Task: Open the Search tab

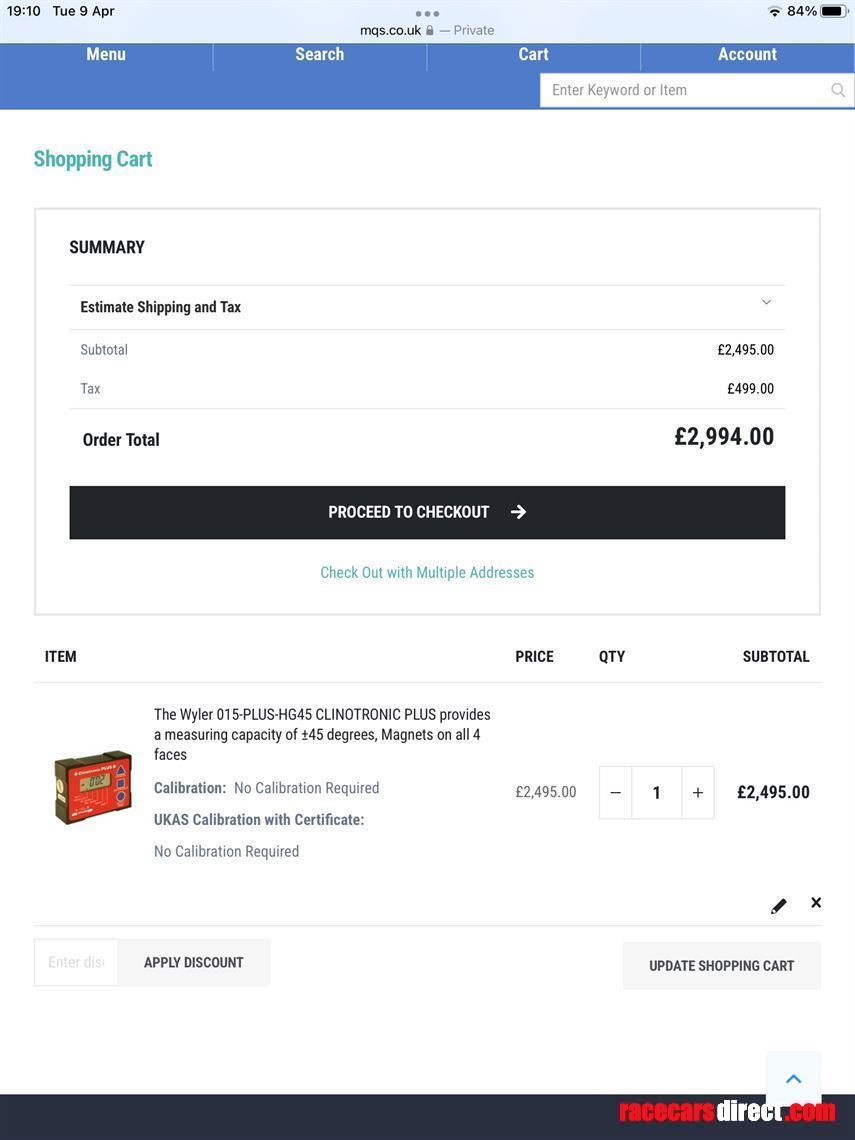Action: pyautogui.click(x=319, y=54)
